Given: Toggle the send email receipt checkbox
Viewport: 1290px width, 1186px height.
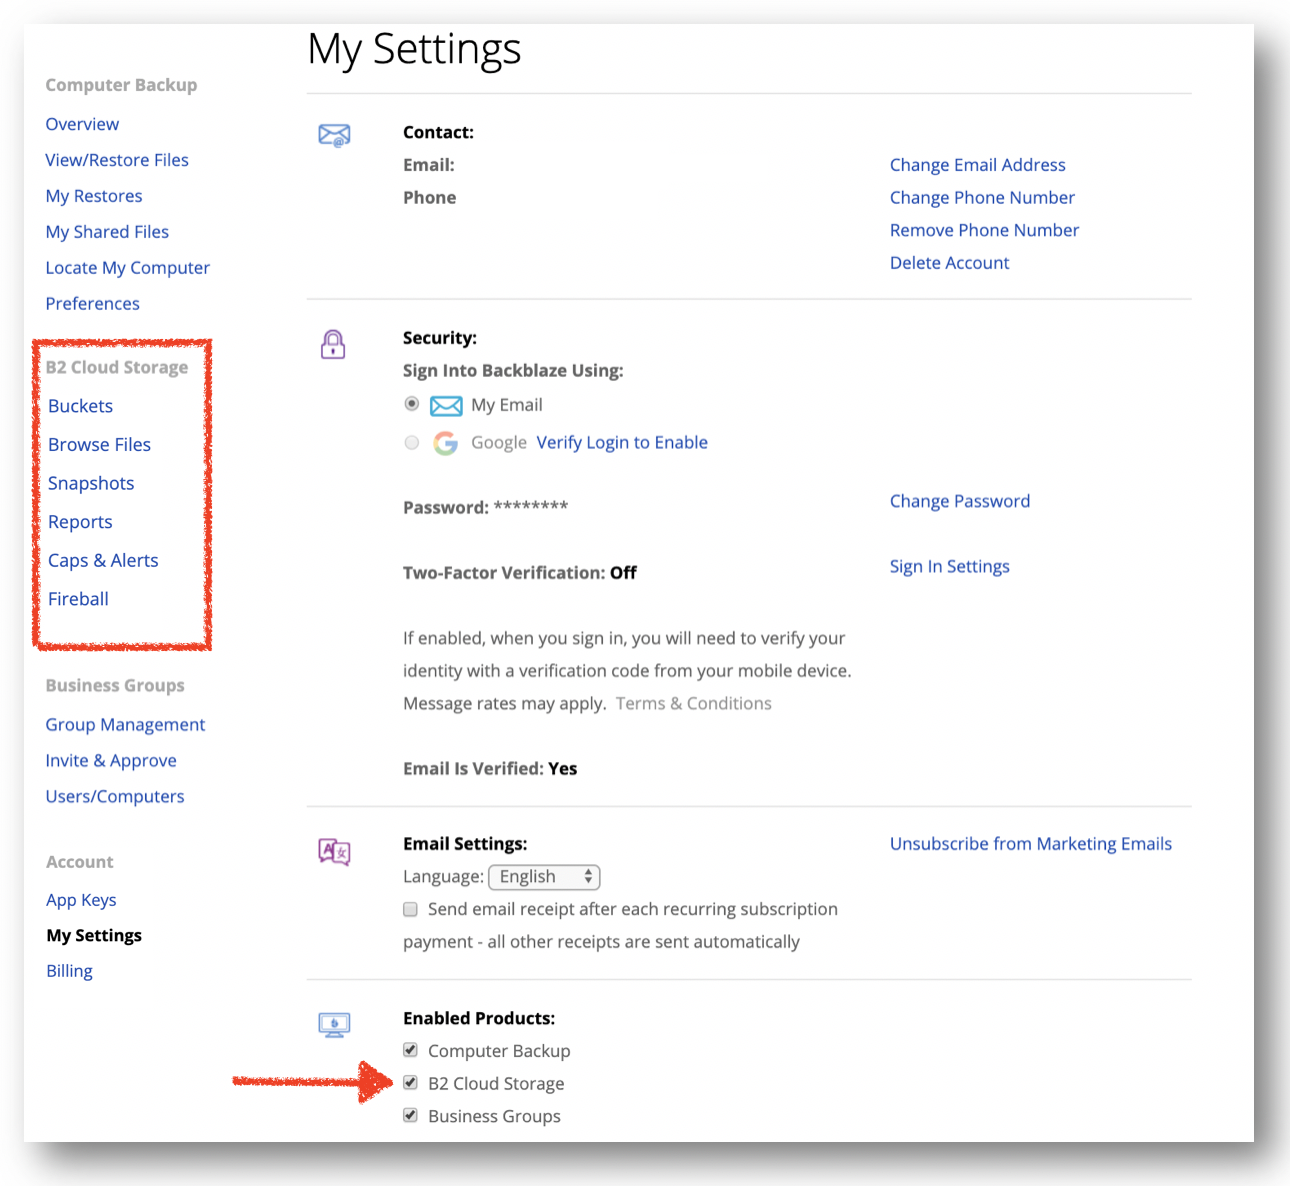Looking at the screenshot, I should 410,909.
